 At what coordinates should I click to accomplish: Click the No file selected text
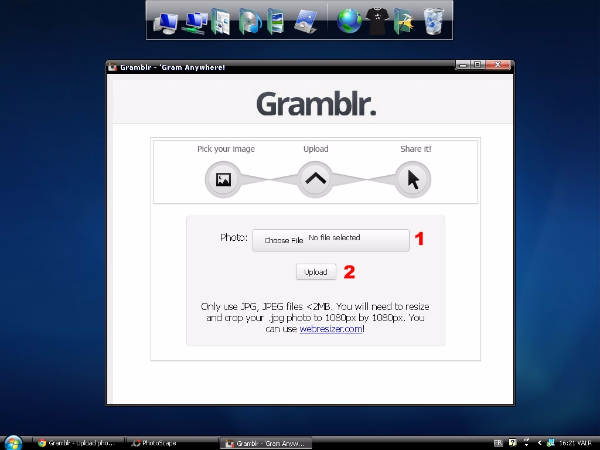click(x=334, y=238)
